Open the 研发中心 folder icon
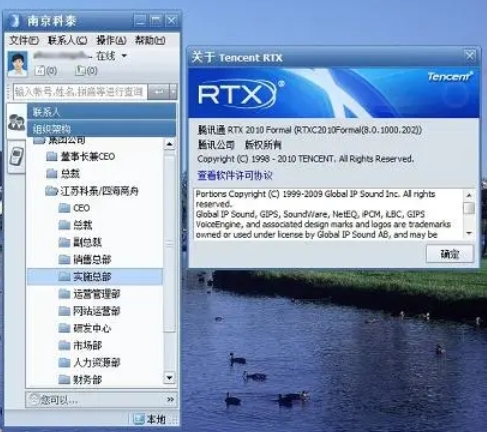The width and height of the screenshot is (487, 432). pos(64,328)
